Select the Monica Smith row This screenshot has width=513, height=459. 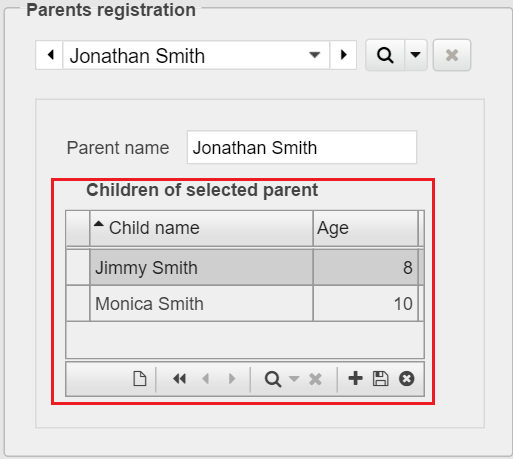[245, 304]
